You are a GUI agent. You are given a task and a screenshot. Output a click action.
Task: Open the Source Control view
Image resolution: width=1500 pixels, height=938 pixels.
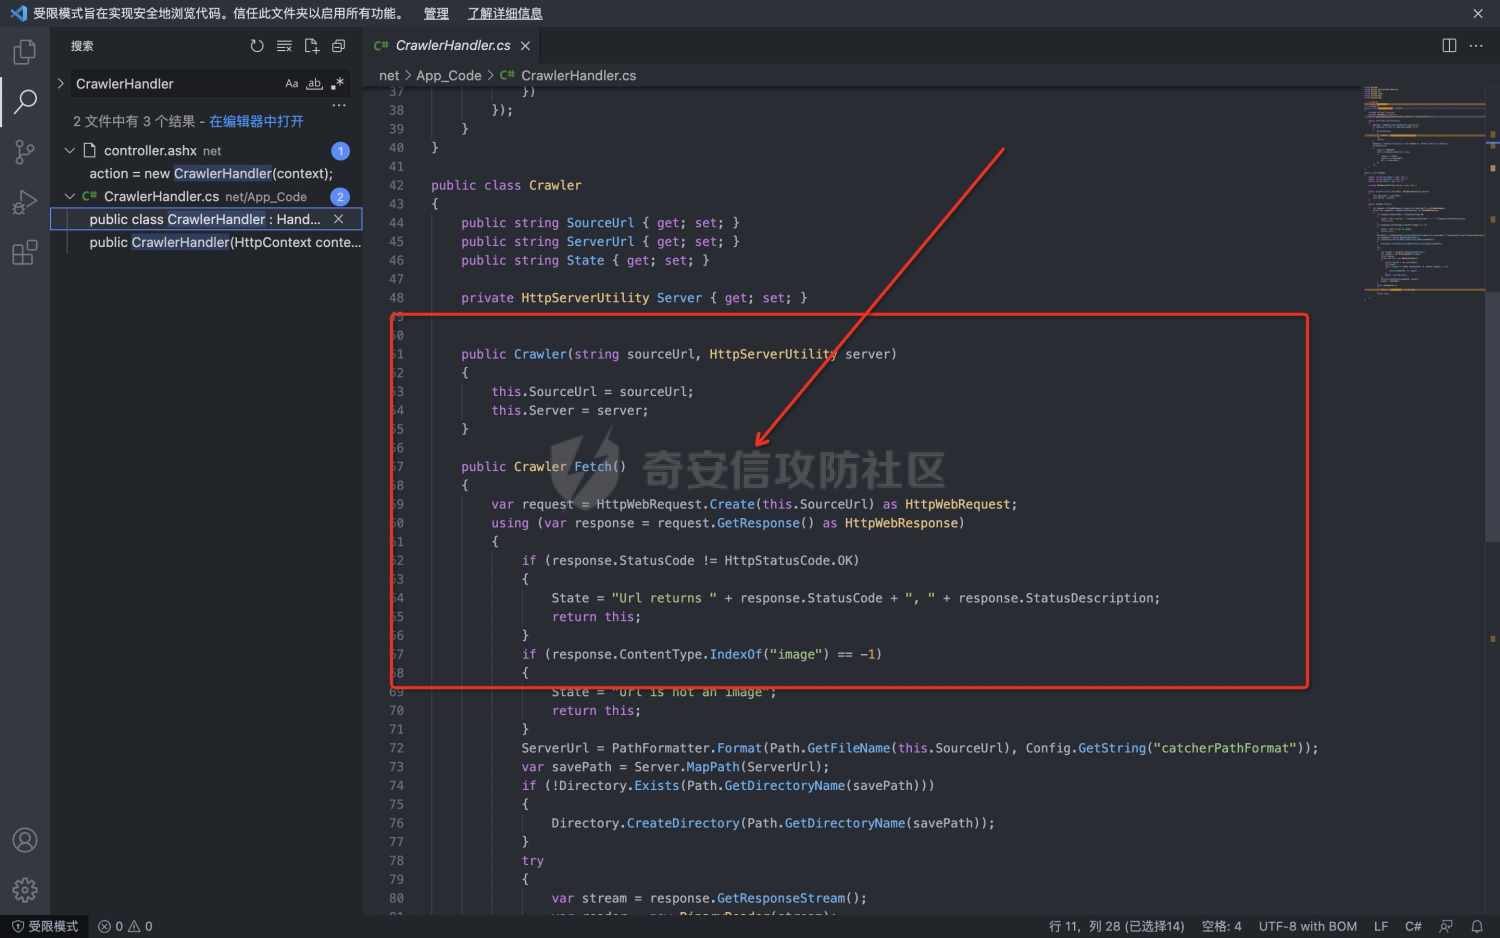point(24,152)
